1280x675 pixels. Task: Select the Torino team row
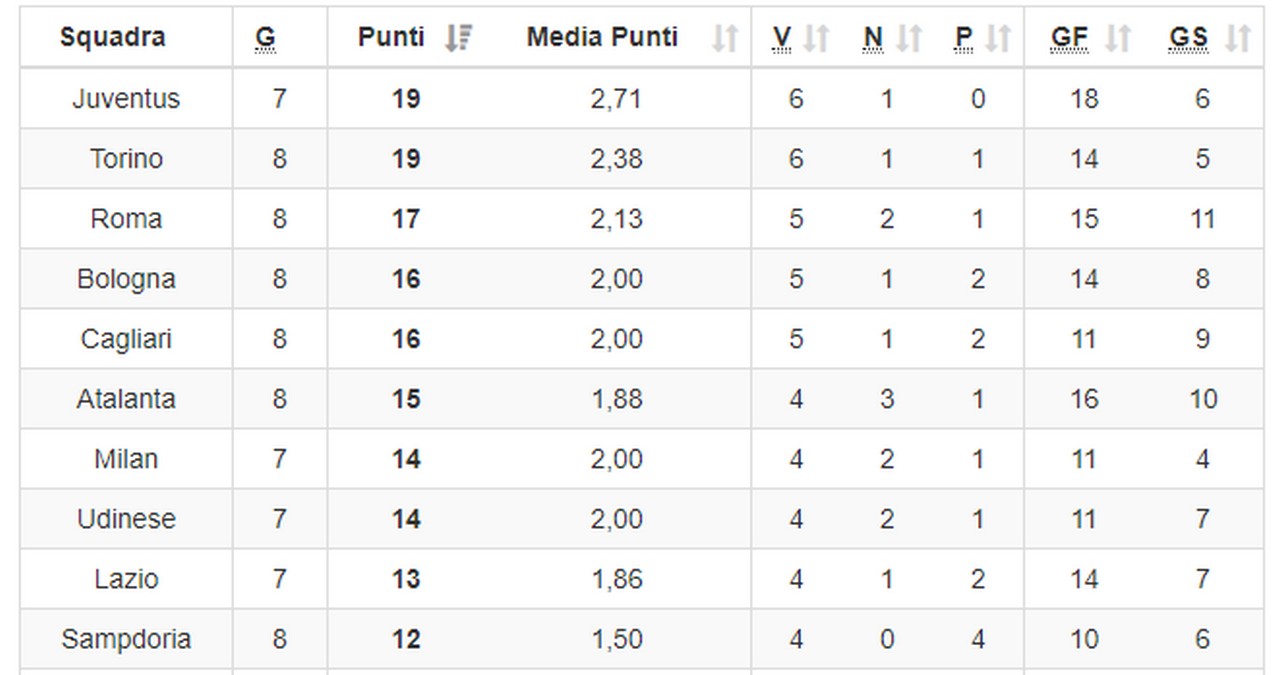pyautogui.click(x=126, y=159)
